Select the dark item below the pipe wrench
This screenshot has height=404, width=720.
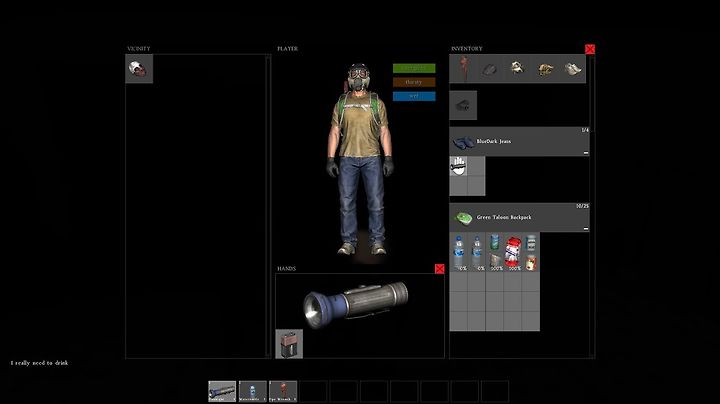coord(463,105)
